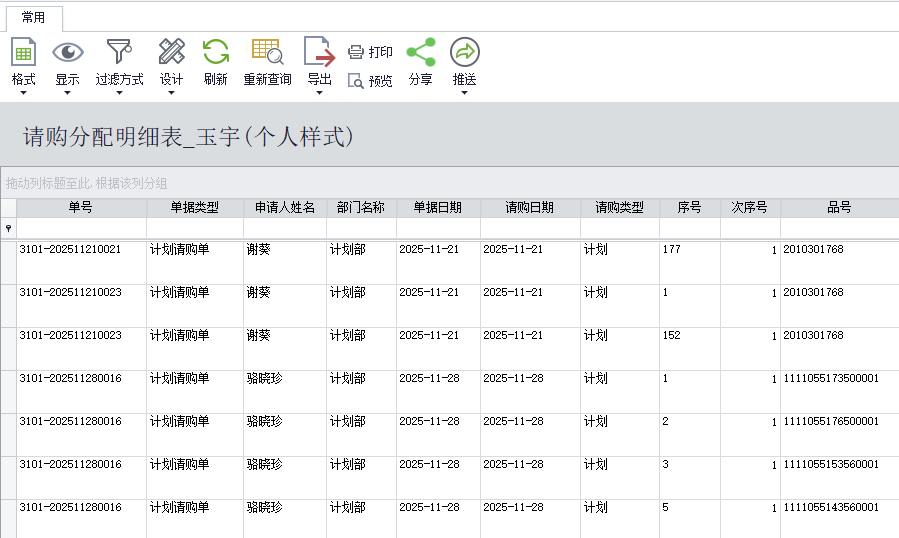Click the 序号 column header
The width and height of the screenshot is (899, 538).
[690, 208]
